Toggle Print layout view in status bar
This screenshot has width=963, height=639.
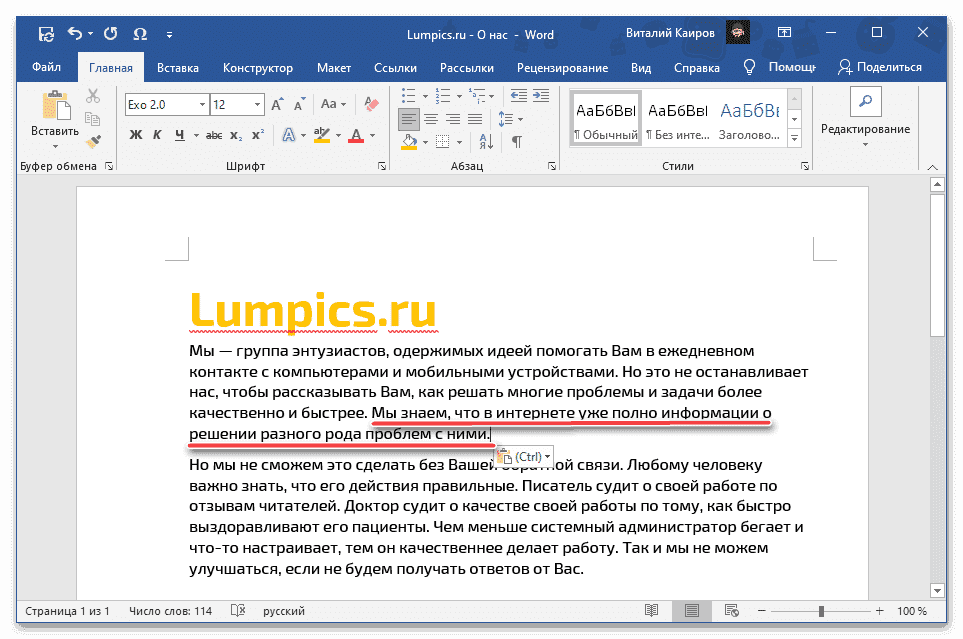(692, 610)
